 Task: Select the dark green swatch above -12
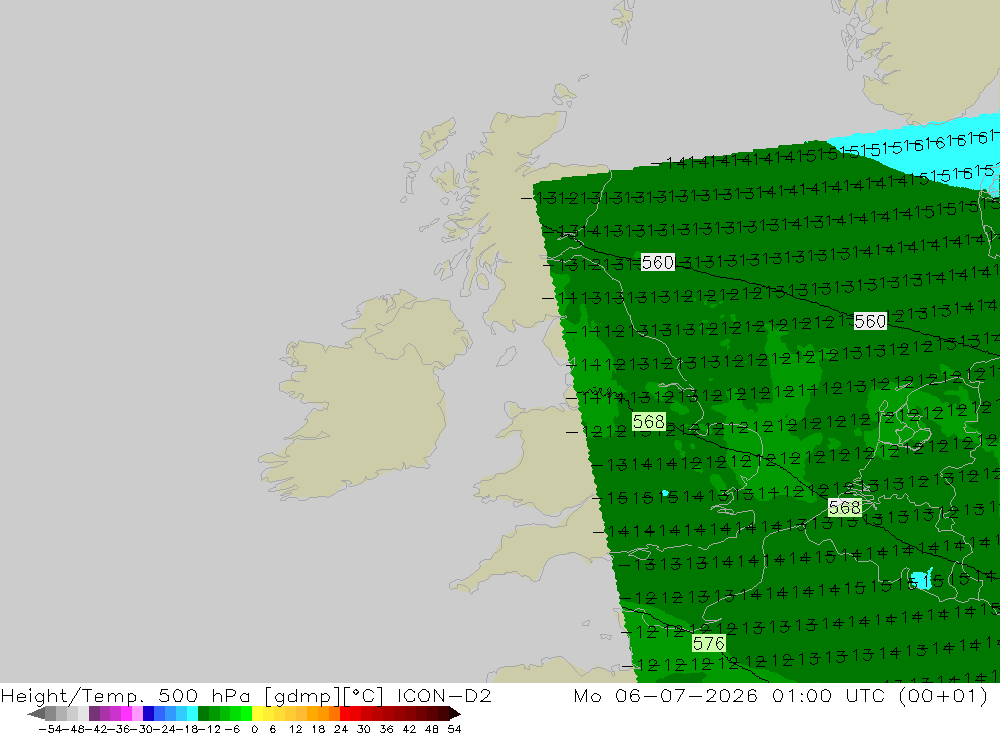coord(203,713)
